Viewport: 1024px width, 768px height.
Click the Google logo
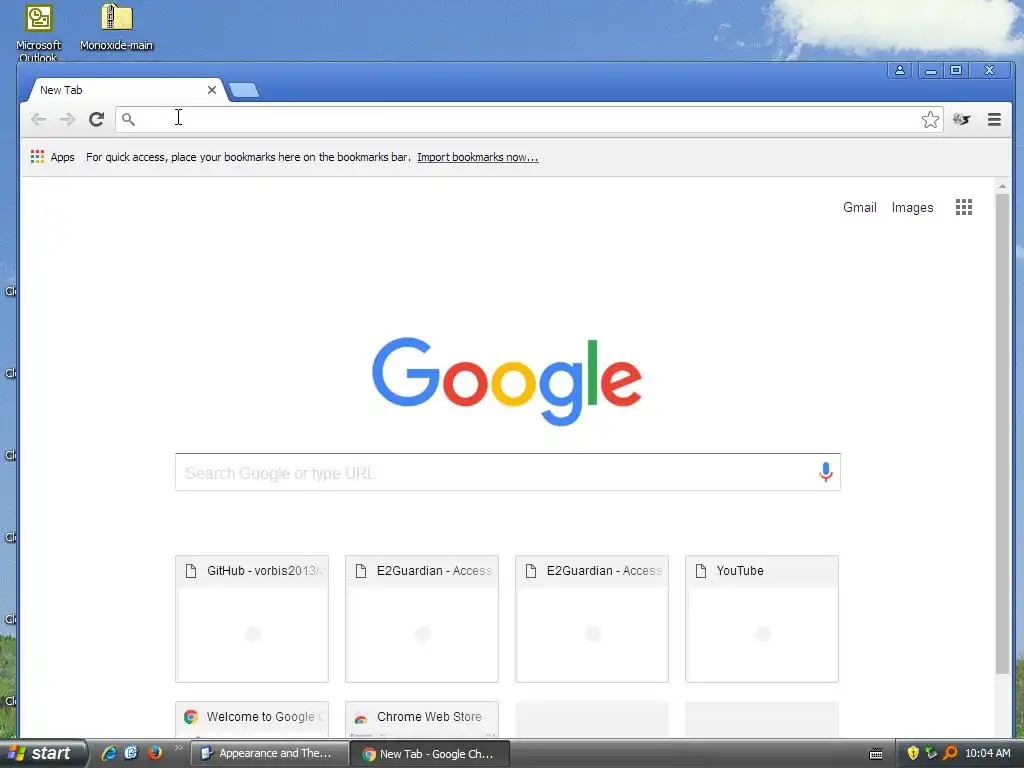[507, 381]
